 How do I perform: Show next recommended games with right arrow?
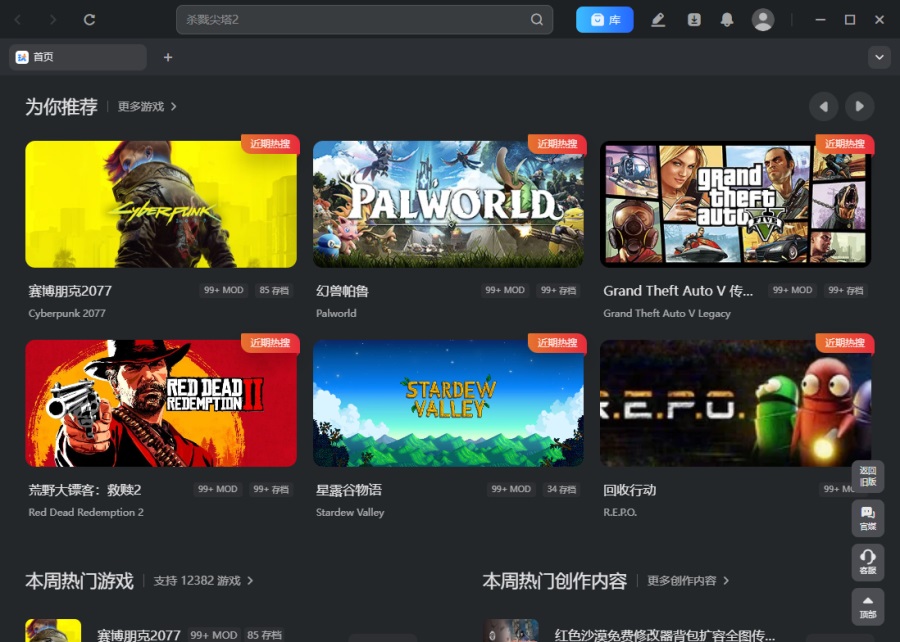tap(859, 106)
